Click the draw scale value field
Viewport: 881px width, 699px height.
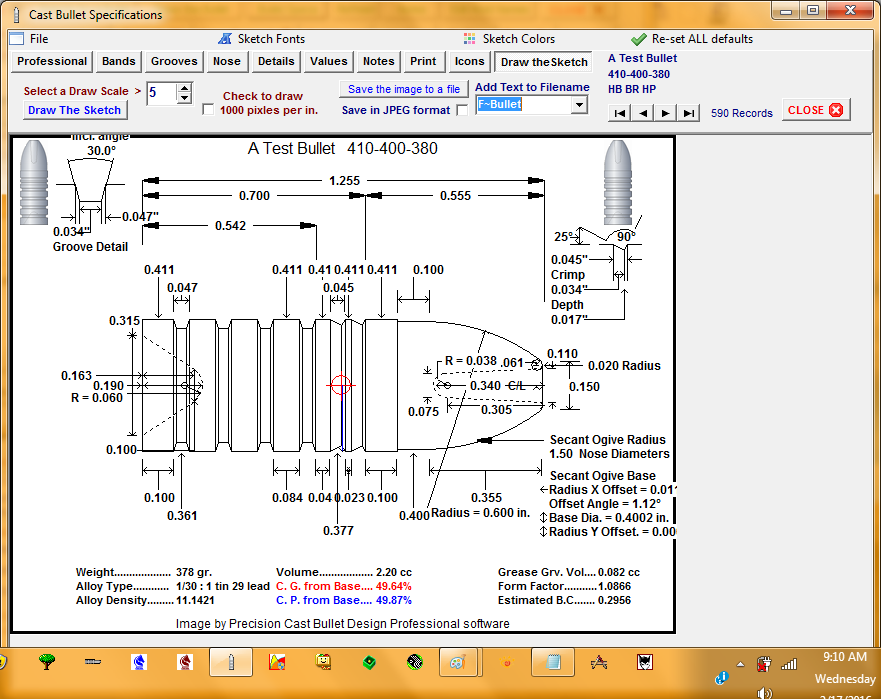pos(162,93)
